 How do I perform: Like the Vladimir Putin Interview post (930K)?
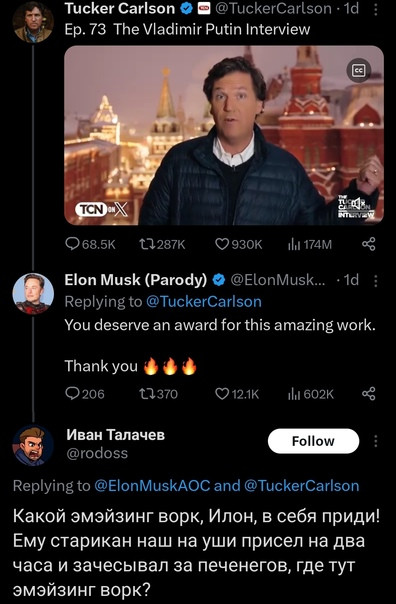coord(238,244)
